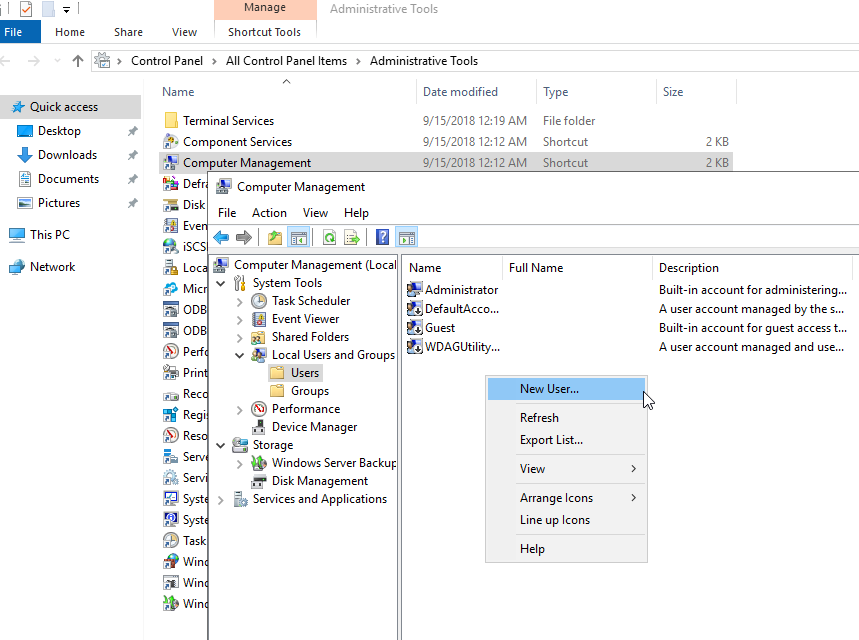Screen dimensions: 859x640
Task: Click the Export List toolbar icon
Action: [x=352, y=237]
